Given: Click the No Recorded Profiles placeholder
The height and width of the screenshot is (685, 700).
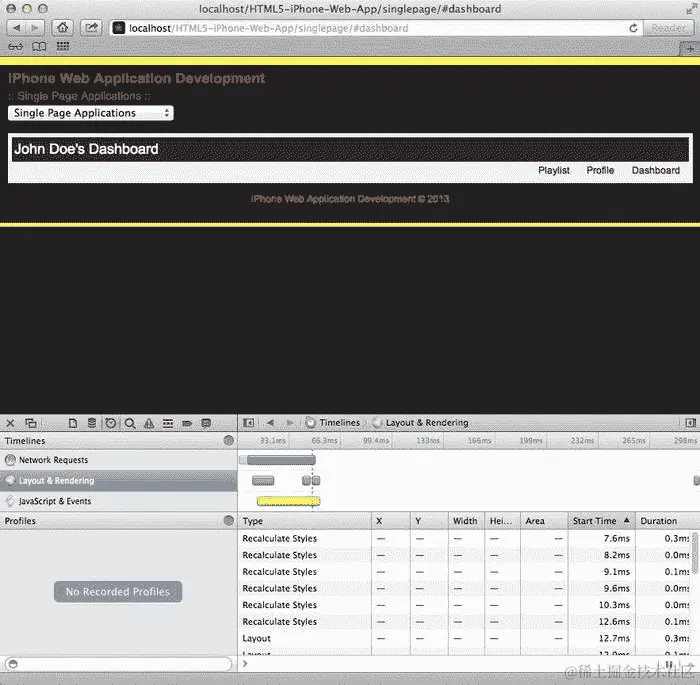Looking at the screenshot, I should pyautogui.click(x=118, y=592).
